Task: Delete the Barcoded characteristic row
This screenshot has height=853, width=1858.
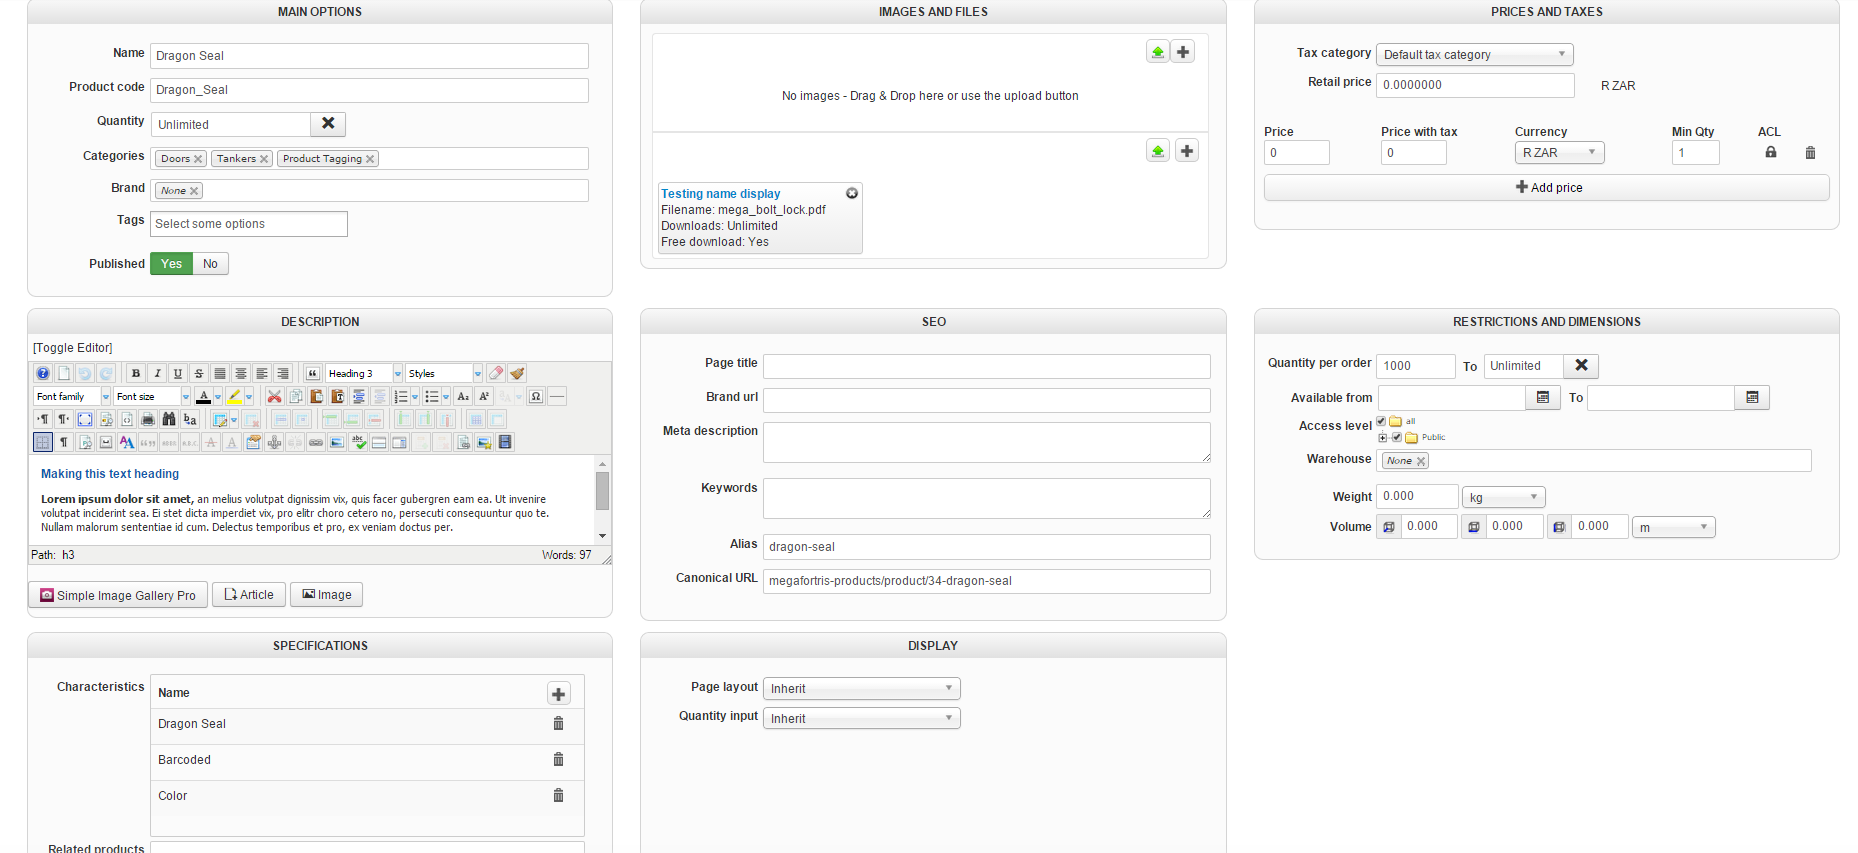Action: pyautogui.click(x=558, y=759)
